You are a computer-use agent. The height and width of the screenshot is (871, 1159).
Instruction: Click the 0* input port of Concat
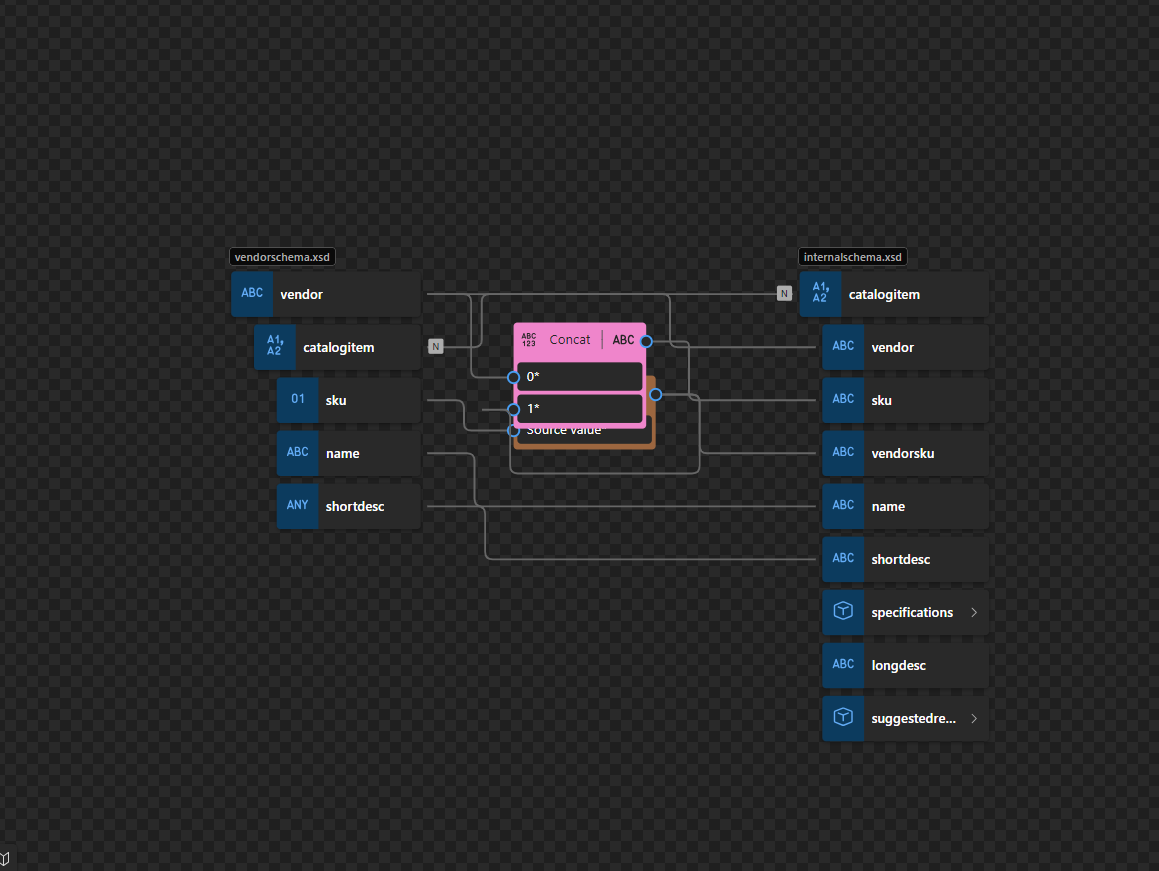tap(514, 377)
